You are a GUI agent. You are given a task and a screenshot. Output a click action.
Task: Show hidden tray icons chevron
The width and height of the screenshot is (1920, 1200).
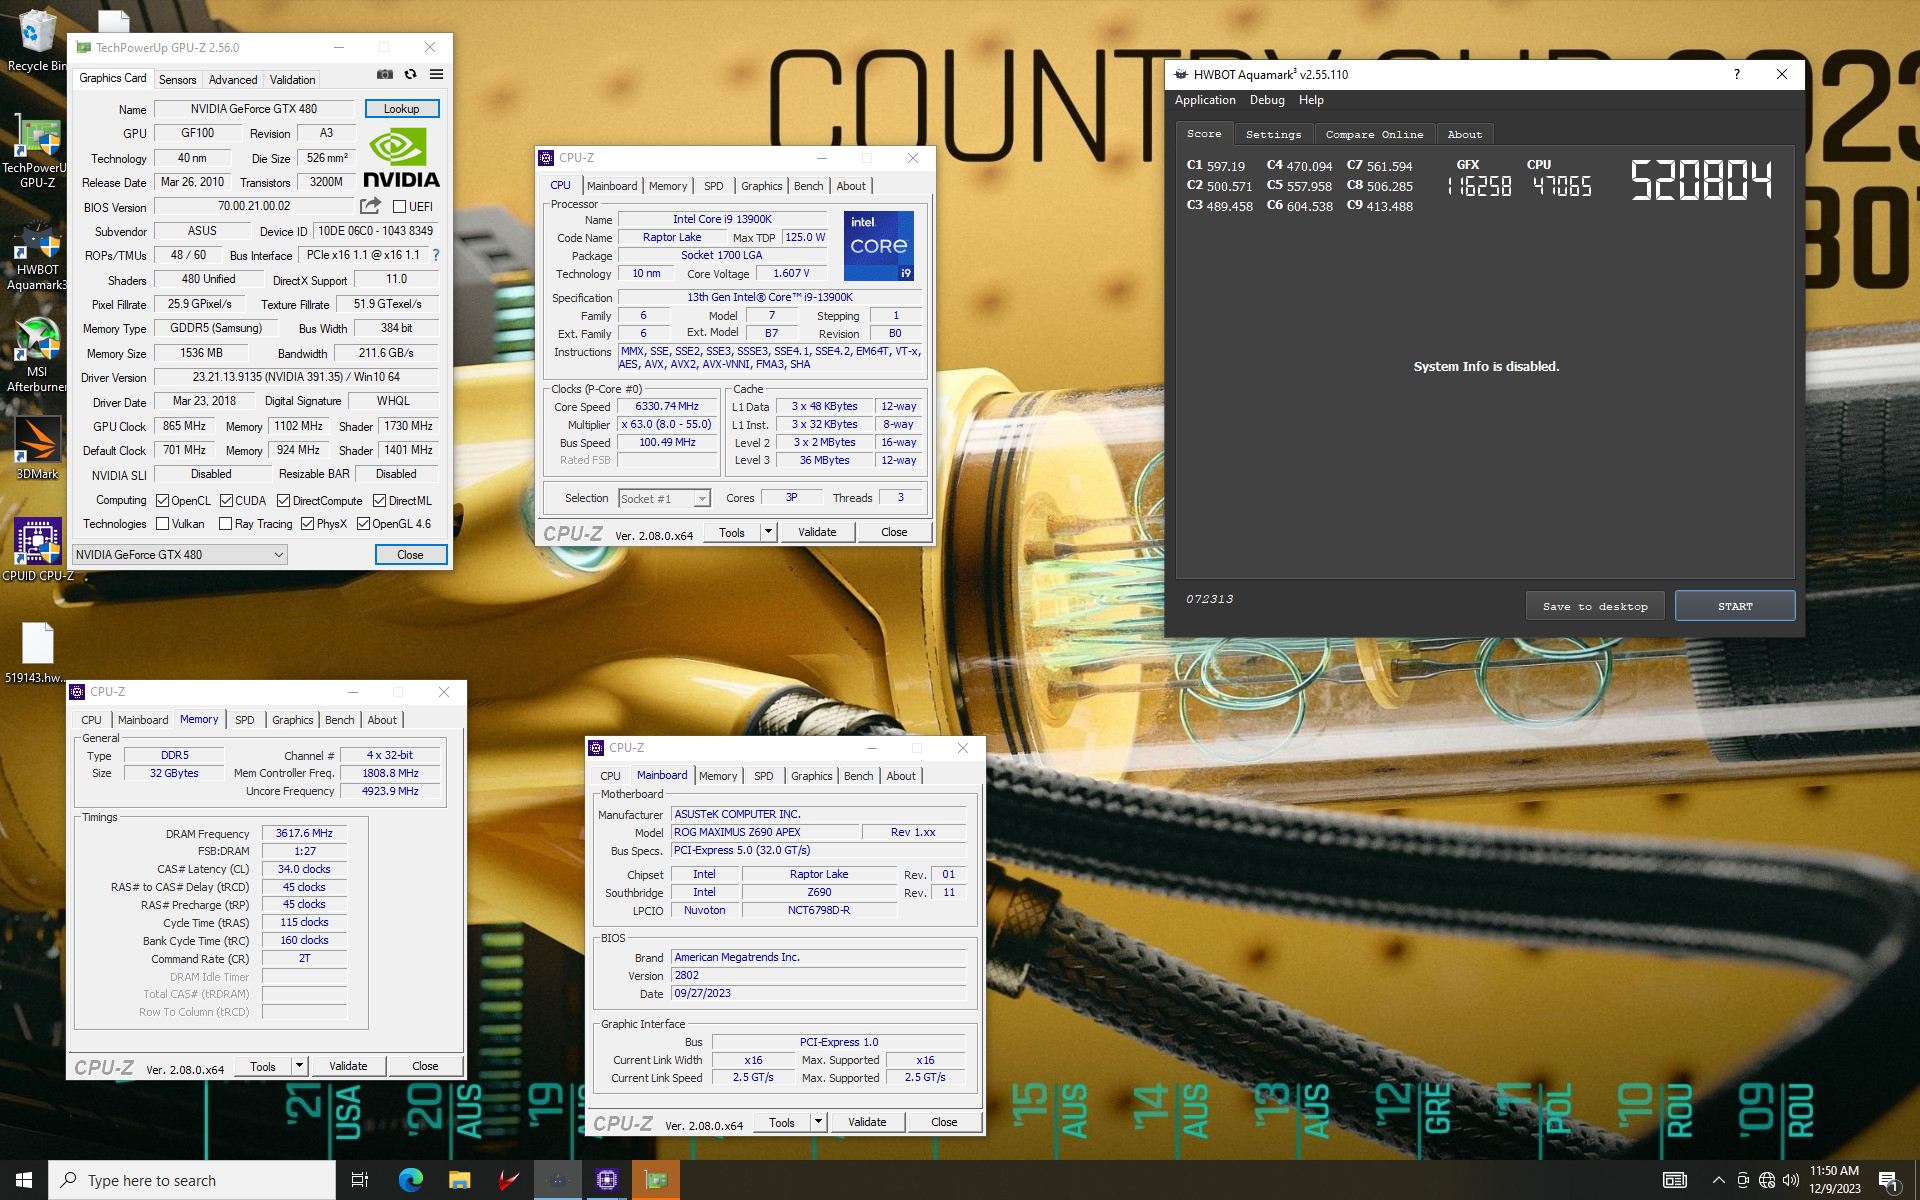point(1718,1180)
